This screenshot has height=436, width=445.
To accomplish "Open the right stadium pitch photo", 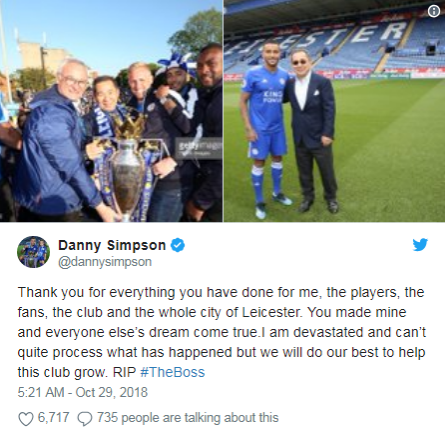I will click(334, 111).
